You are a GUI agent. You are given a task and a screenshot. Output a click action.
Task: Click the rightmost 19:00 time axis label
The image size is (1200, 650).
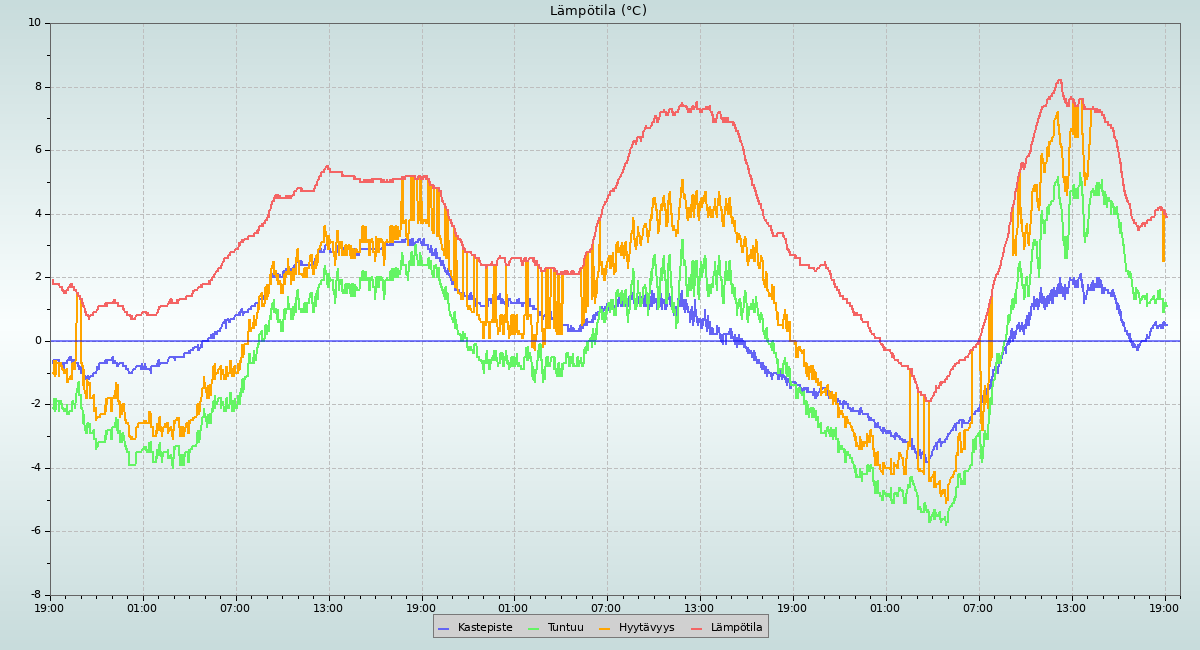[x=1165, y=608]
